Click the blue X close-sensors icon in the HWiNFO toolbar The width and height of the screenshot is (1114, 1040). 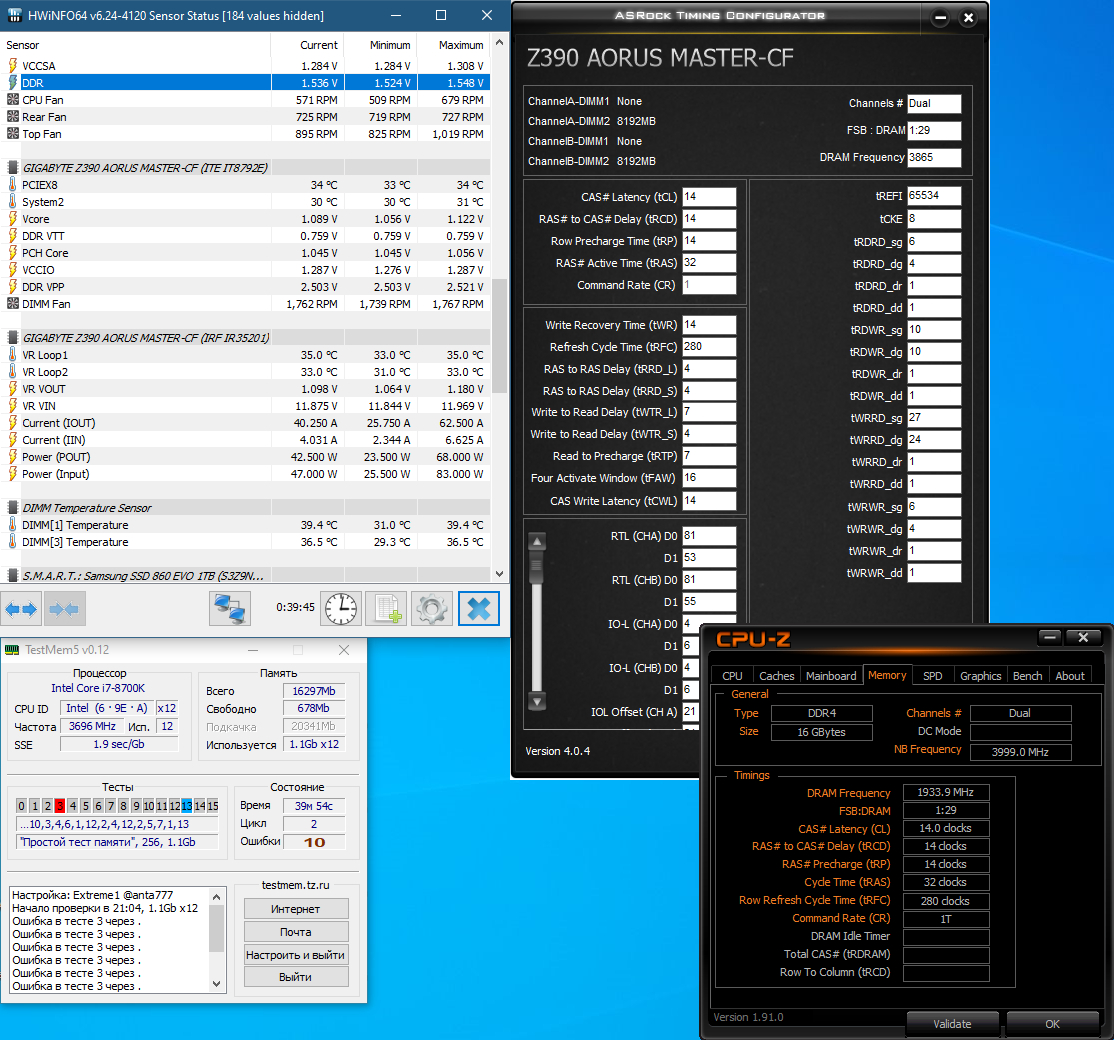point(478,609)
